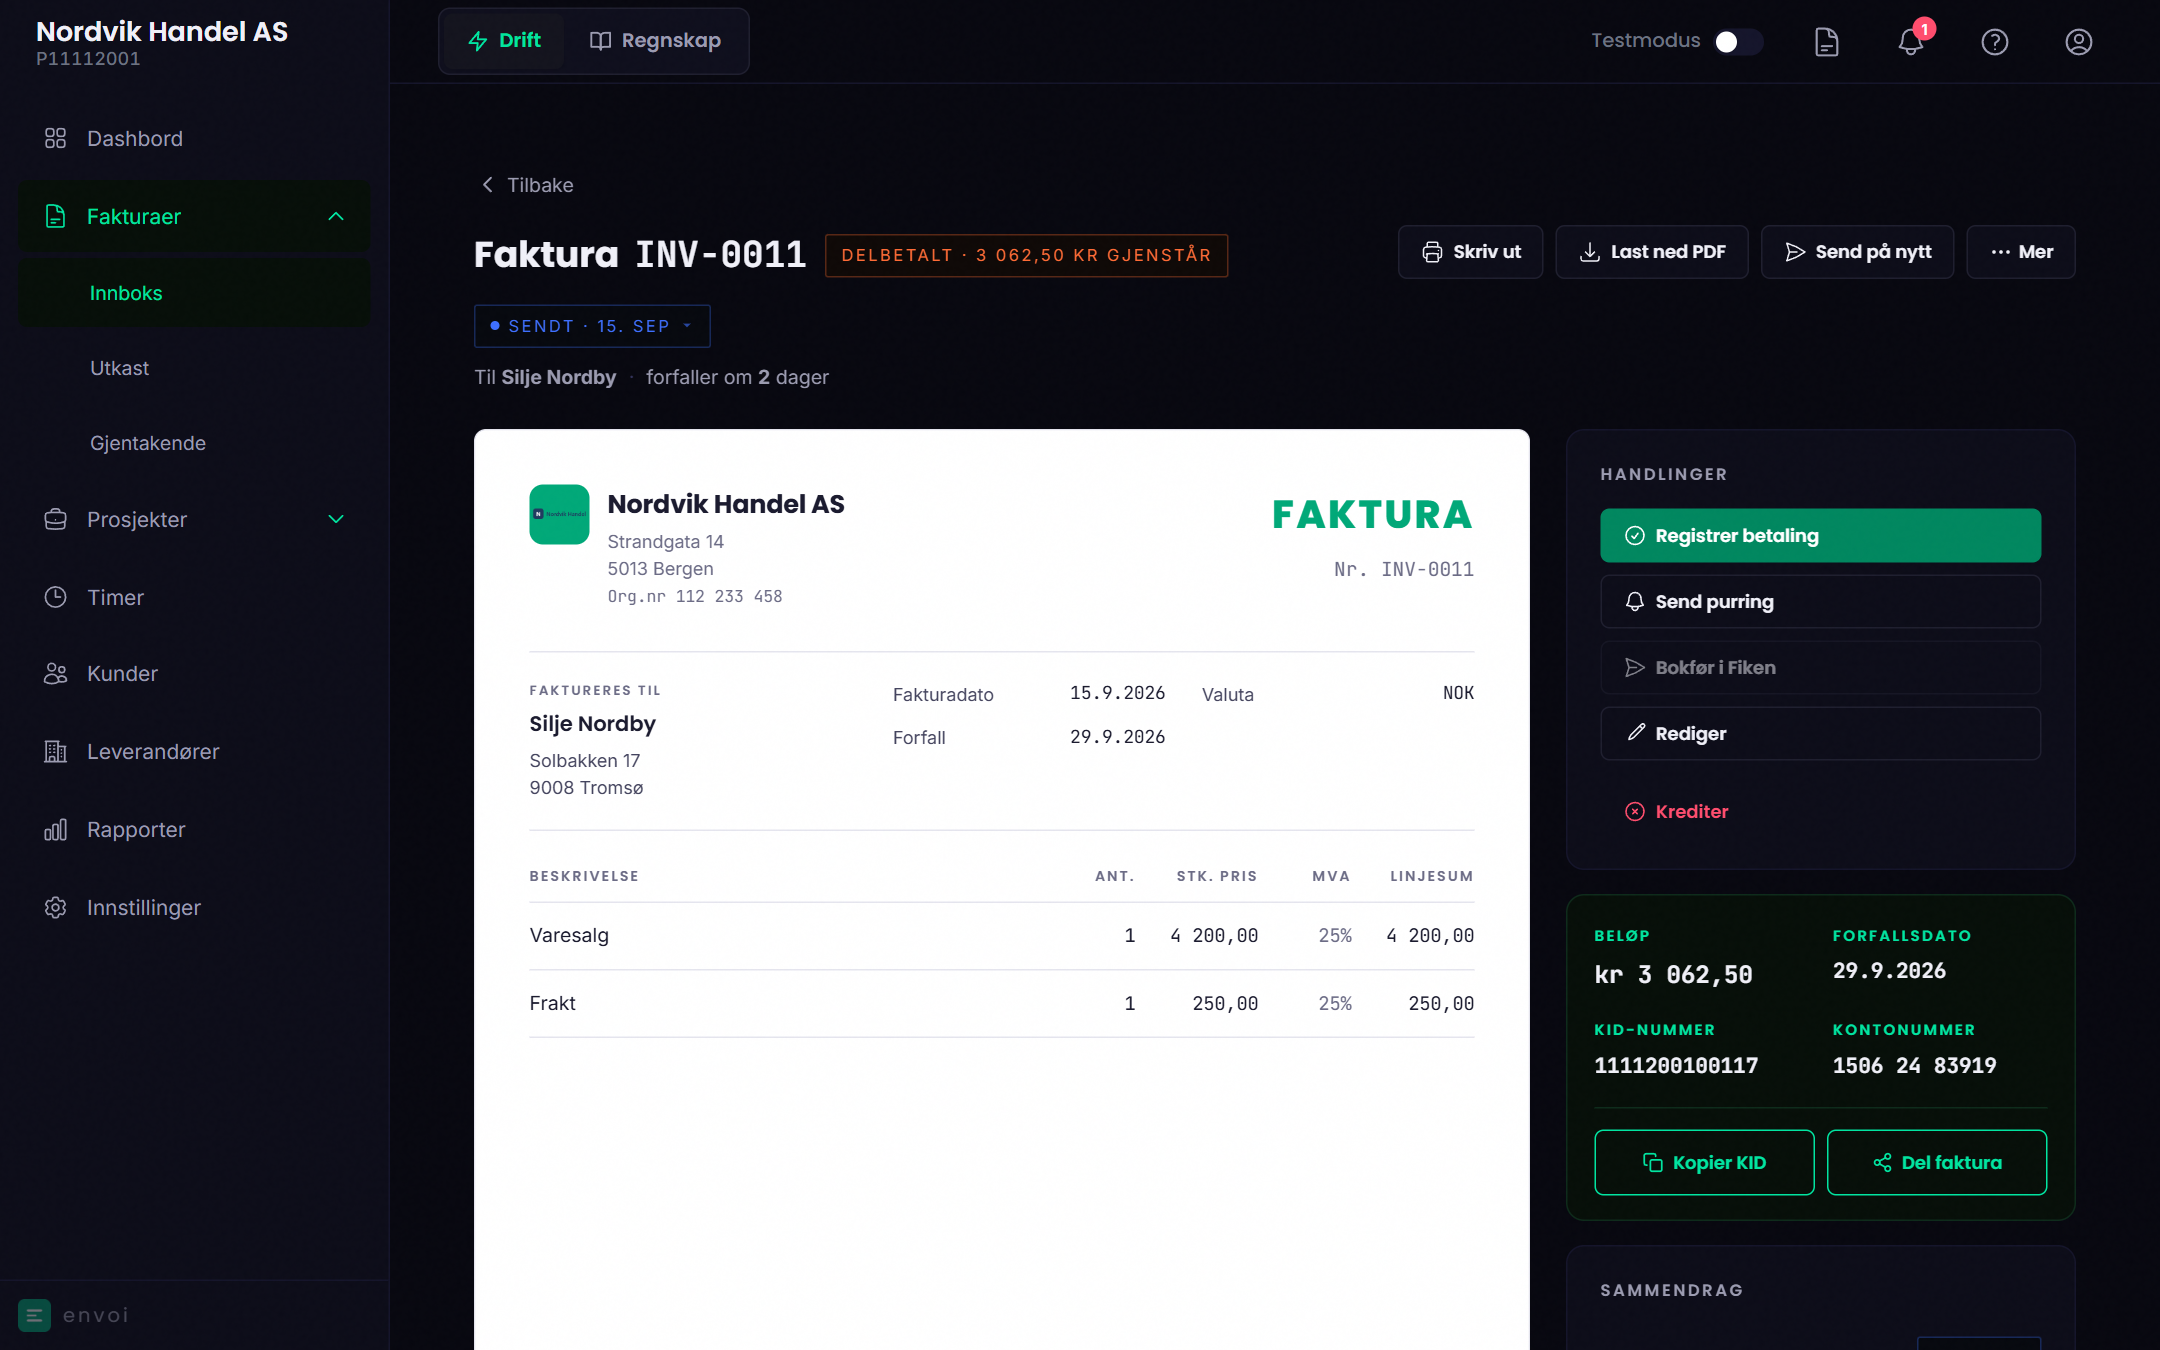Image resolution: width=2160 pixels, height=1350 pixels.
Task: Click the document icon in top bar
Action: click(x=1826, y=41)
